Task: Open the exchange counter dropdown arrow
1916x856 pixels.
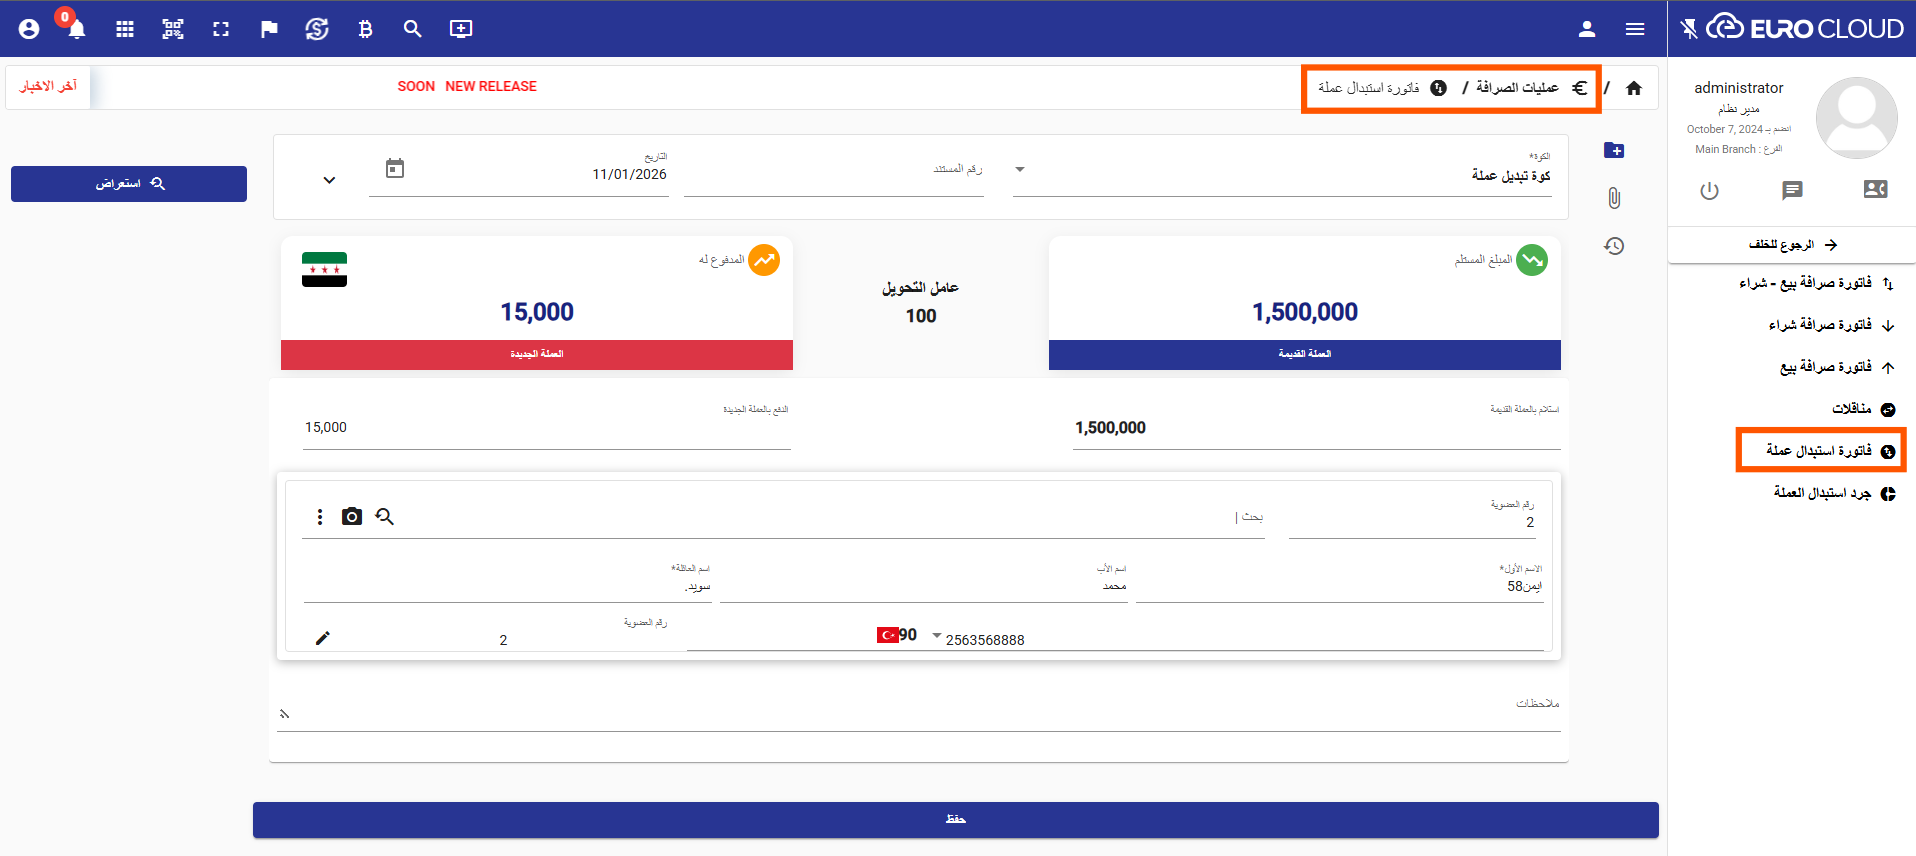Action: [1020, 170]
